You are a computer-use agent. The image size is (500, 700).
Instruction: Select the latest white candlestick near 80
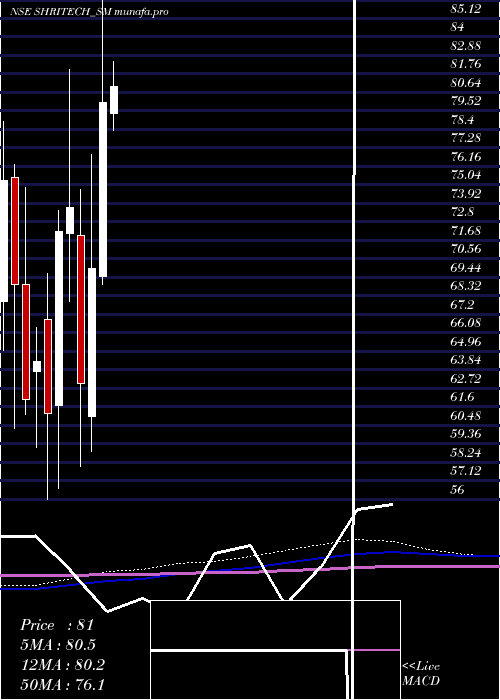[x=114, y=100]
